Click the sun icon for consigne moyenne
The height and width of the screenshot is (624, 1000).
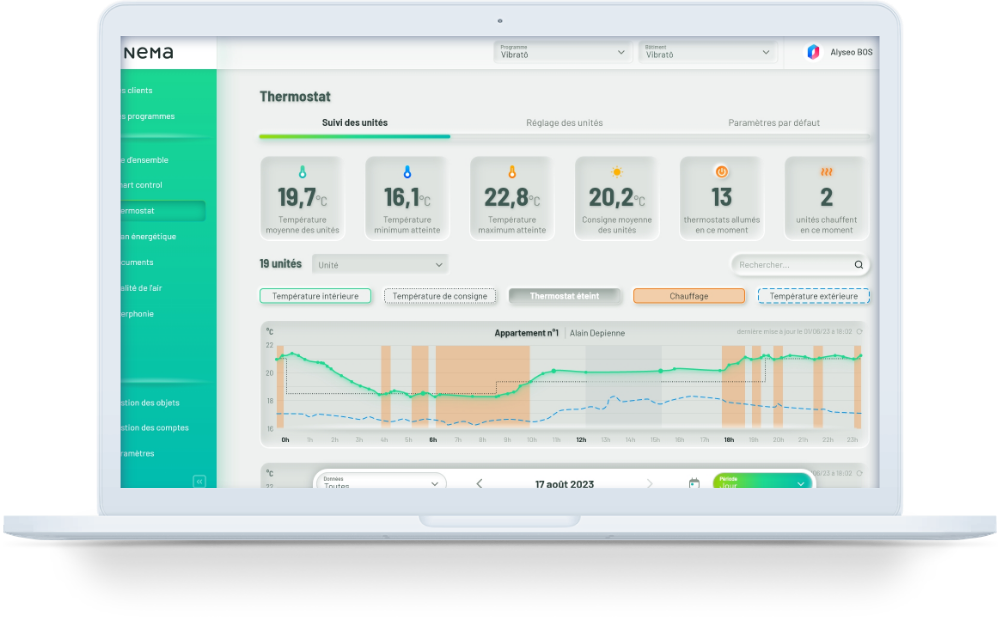pos(617,172)
